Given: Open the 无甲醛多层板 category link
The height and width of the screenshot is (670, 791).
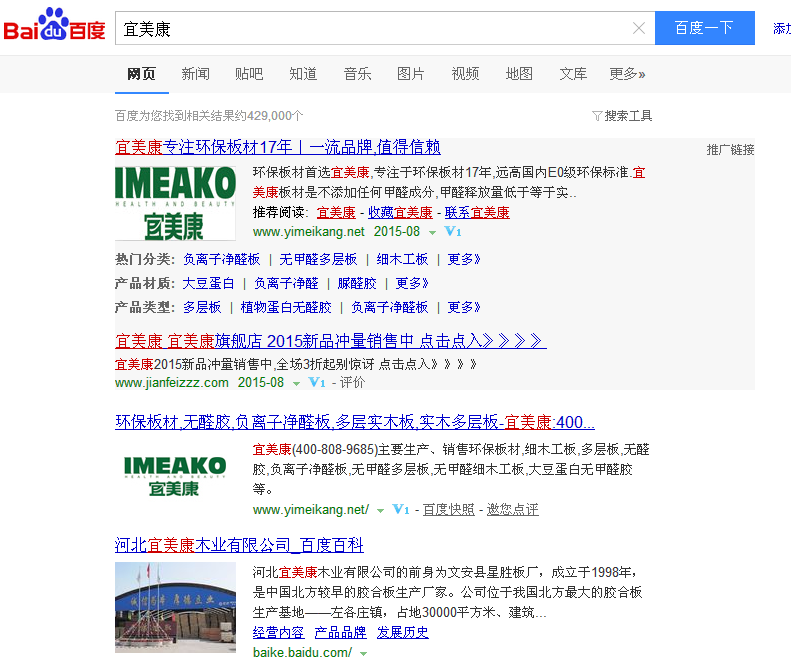Looking at the screenshot, I should [318, 259].
